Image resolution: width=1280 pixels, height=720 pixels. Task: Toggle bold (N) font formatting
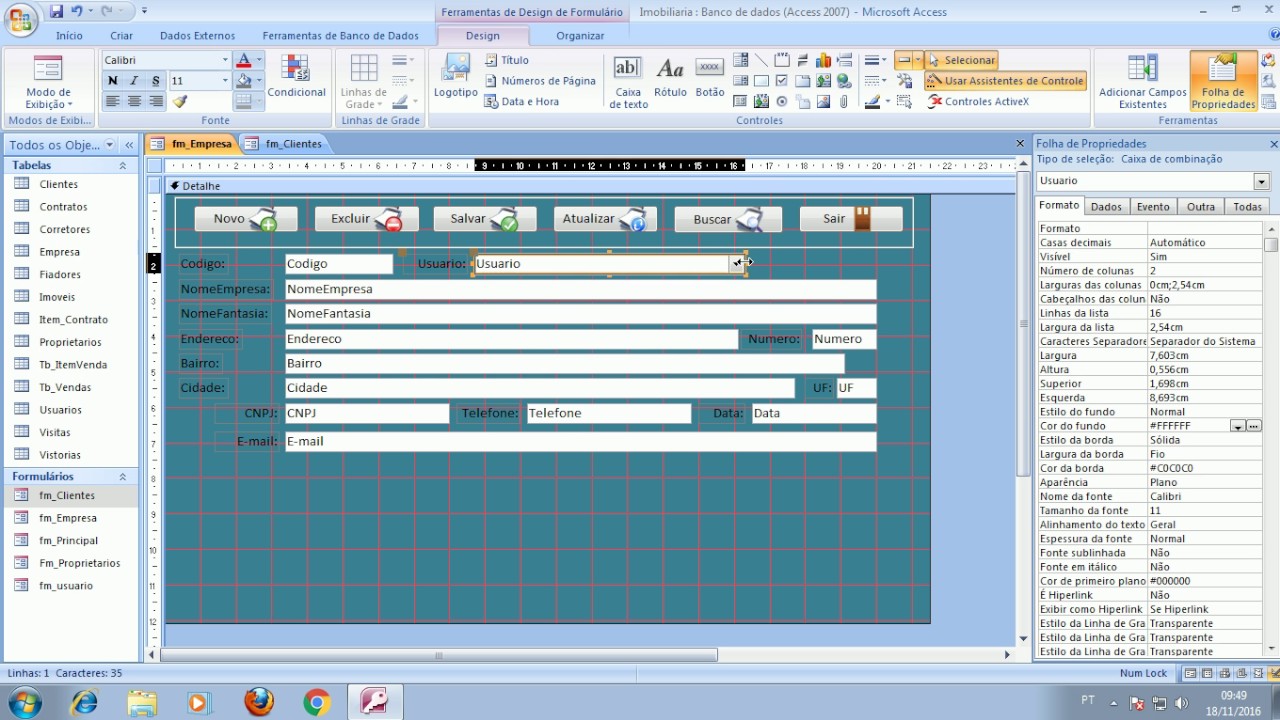coord(112,81)
